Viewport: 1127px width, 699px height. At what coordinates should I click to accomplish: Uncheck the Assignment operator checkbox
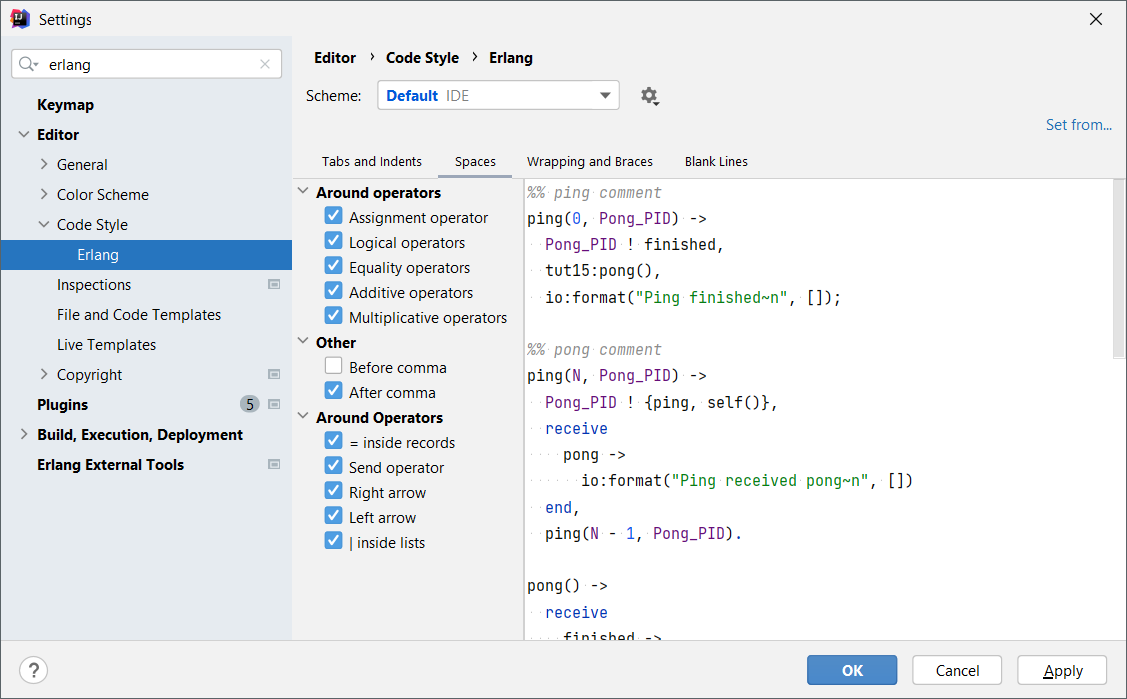coord(334,216)
